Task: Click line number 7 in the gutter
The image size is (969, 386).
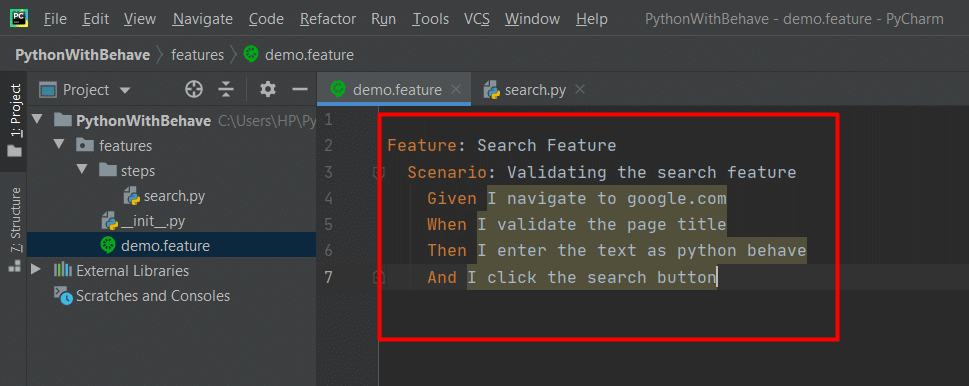Action: click(328, 277)
